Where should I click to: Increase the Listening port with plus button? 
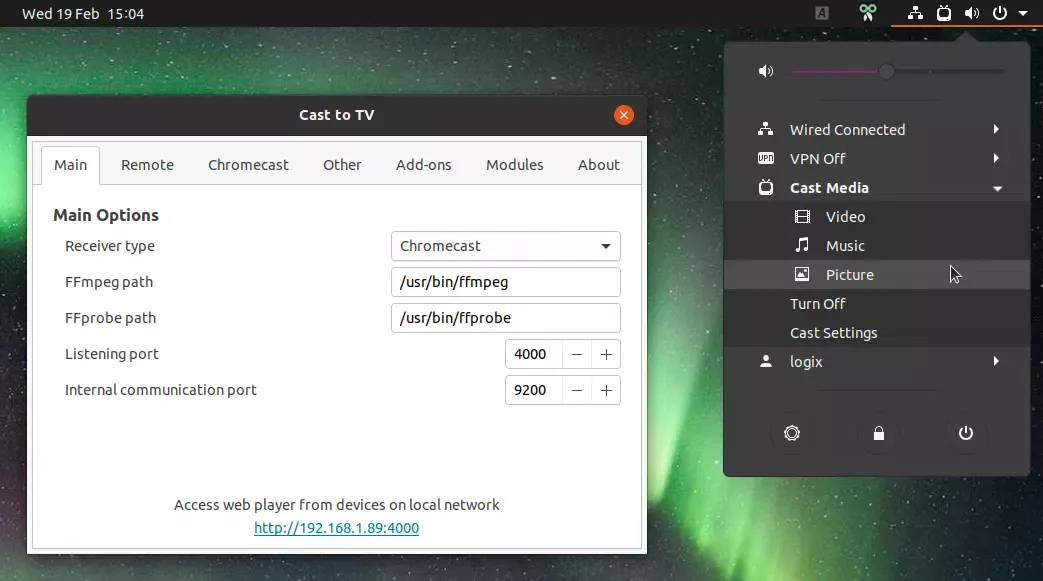pos(606,354)
